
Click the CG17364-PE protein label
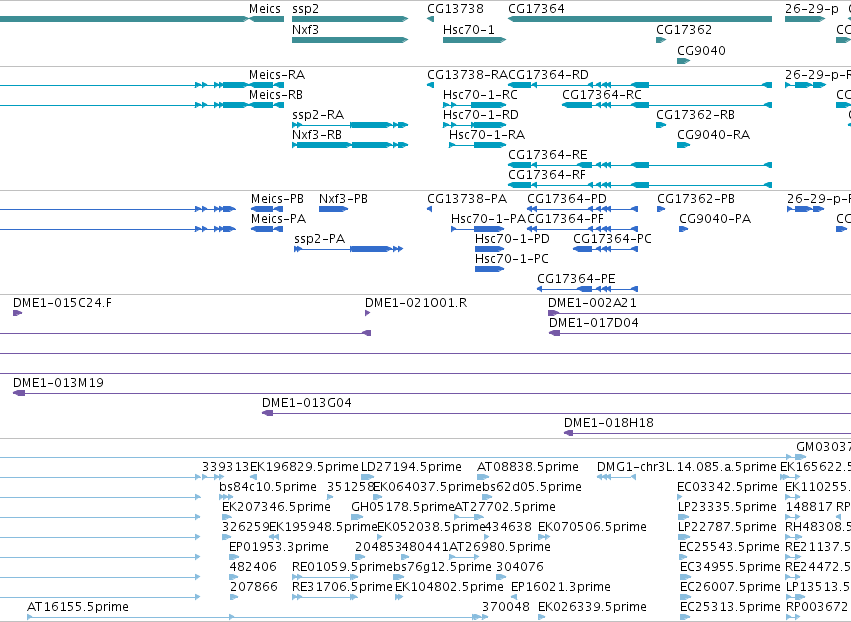[576, 279]
